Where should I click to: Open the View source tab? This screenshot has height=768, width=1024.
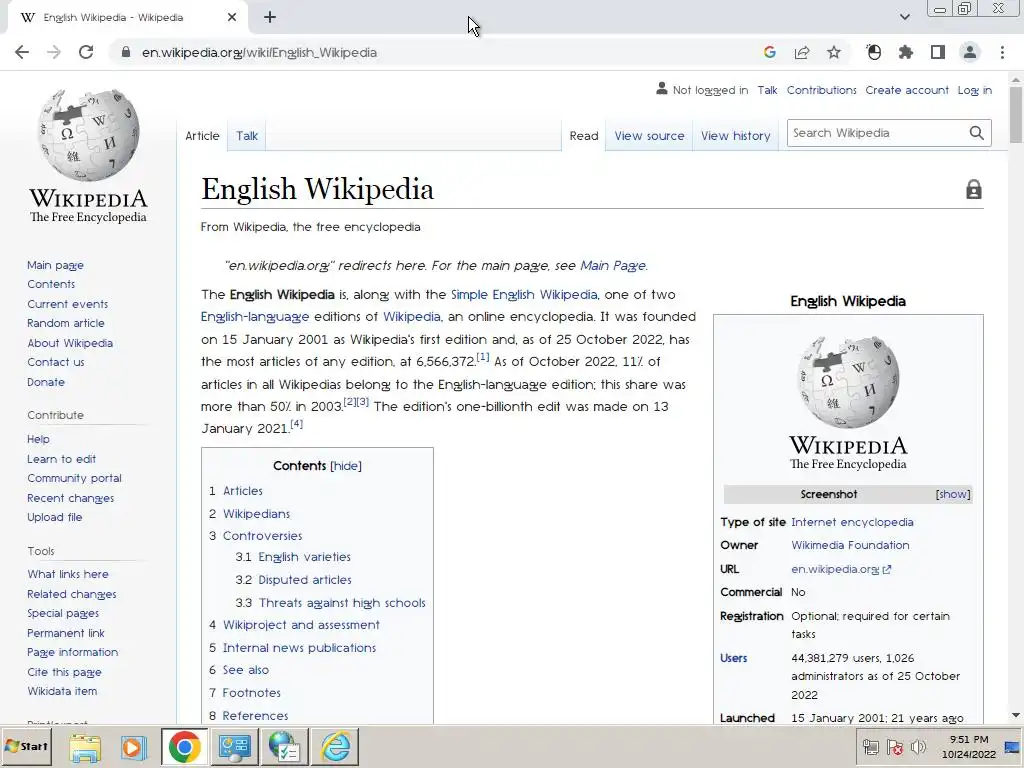click(649, 136)
